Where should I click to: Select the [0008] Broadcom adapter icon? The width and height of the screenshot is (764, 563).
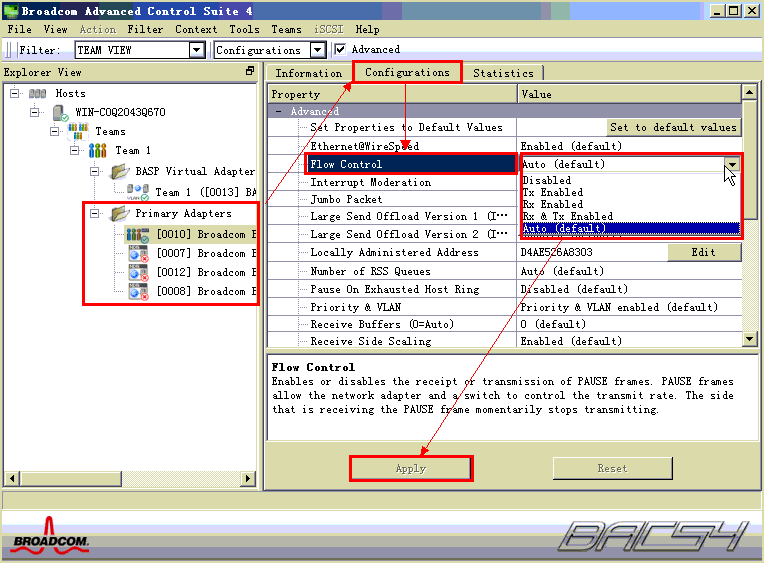[138, 291]
